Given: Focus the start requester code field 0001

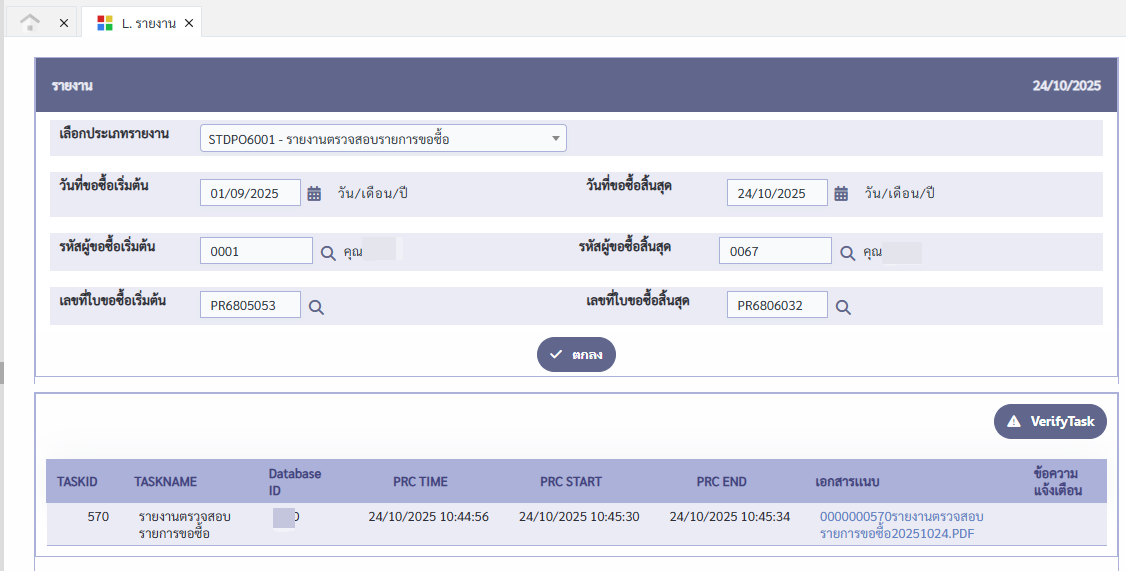Looking at the screenshot, I should [x=256, y=252].
